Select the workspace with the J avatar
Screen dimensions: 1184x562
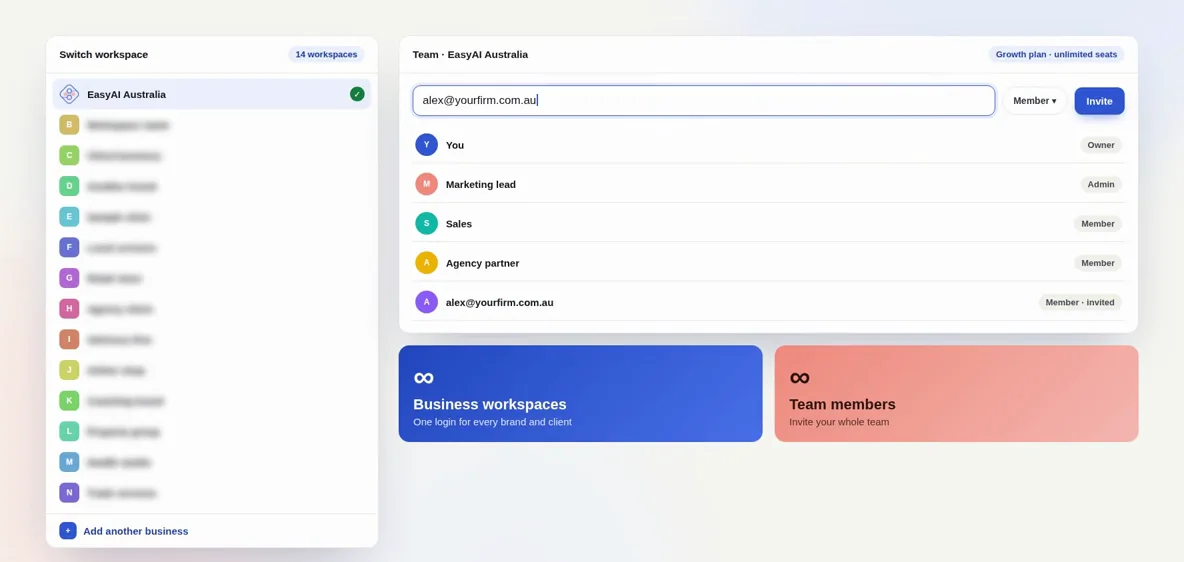click(211, 370)
